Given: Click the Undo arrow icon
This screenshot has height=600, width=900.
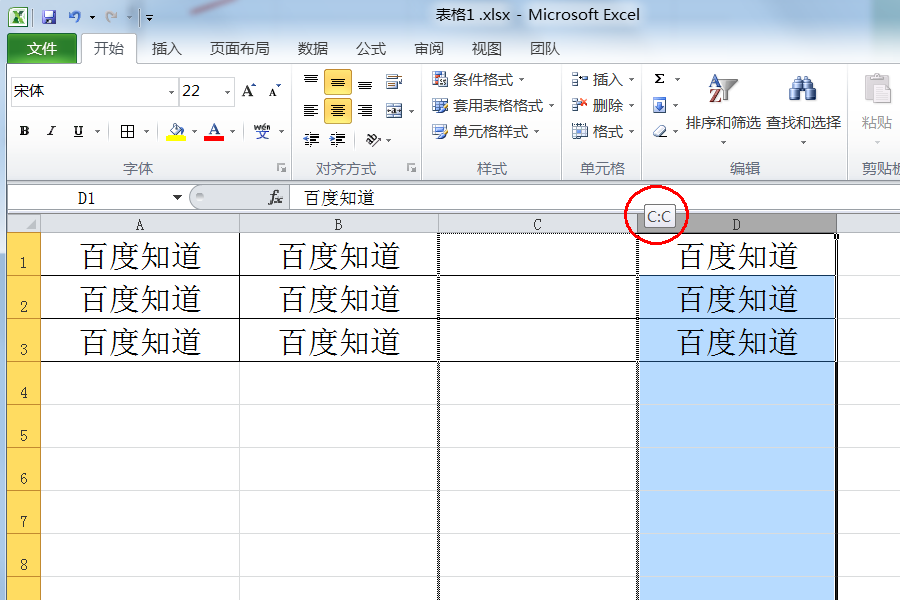Looking at the screenshot, I should tap(75, 17).
